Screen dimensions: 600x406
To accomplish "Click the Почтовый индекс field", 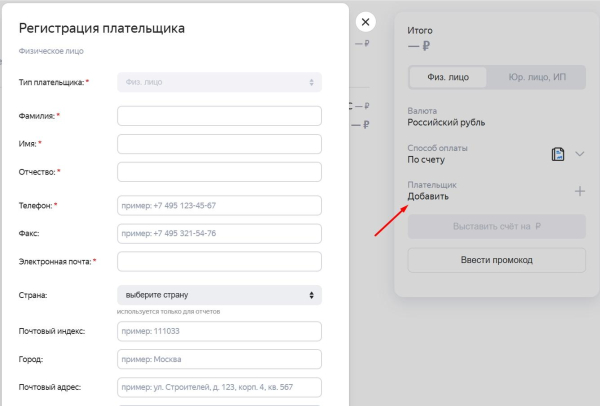I will (x=219, y=331).
